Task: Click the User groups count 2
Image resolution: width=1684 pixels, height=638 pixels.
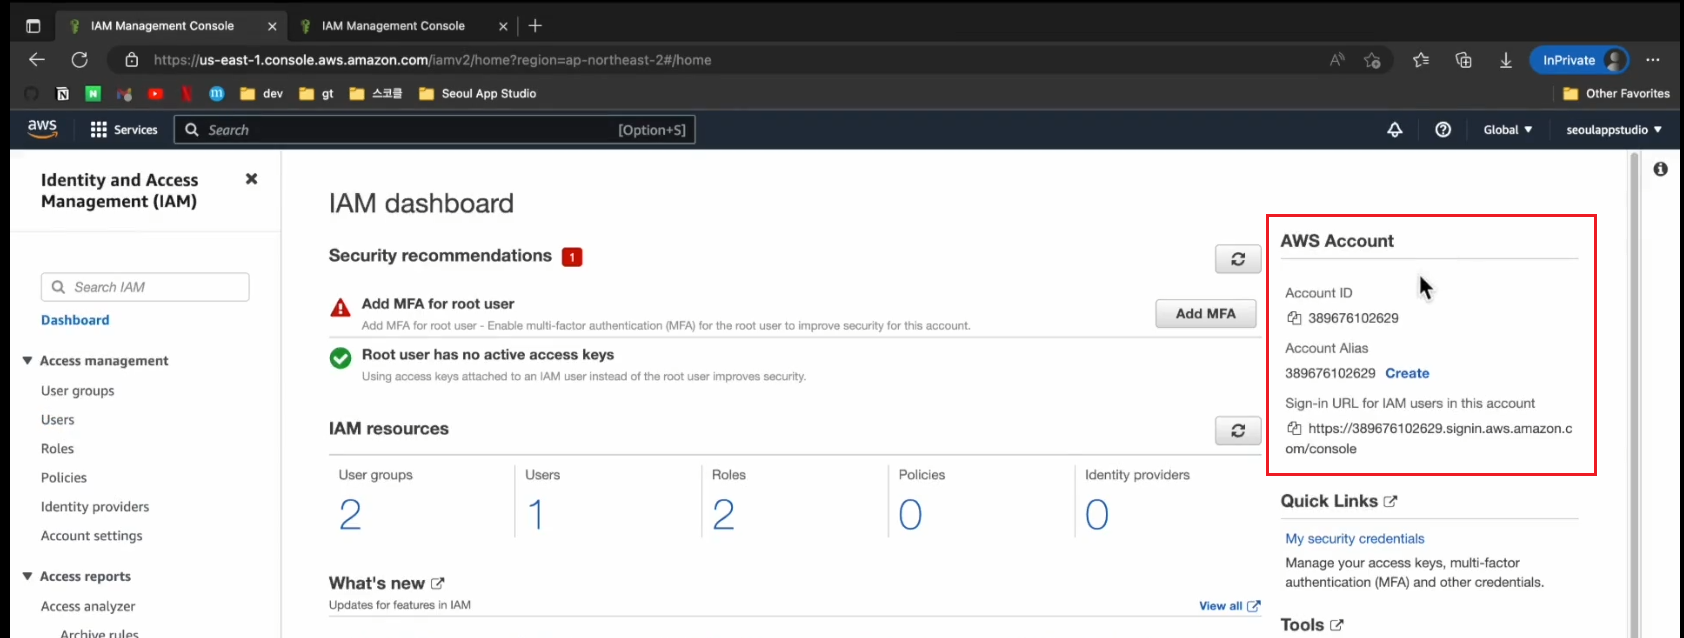Action: [x=350, y=514]
